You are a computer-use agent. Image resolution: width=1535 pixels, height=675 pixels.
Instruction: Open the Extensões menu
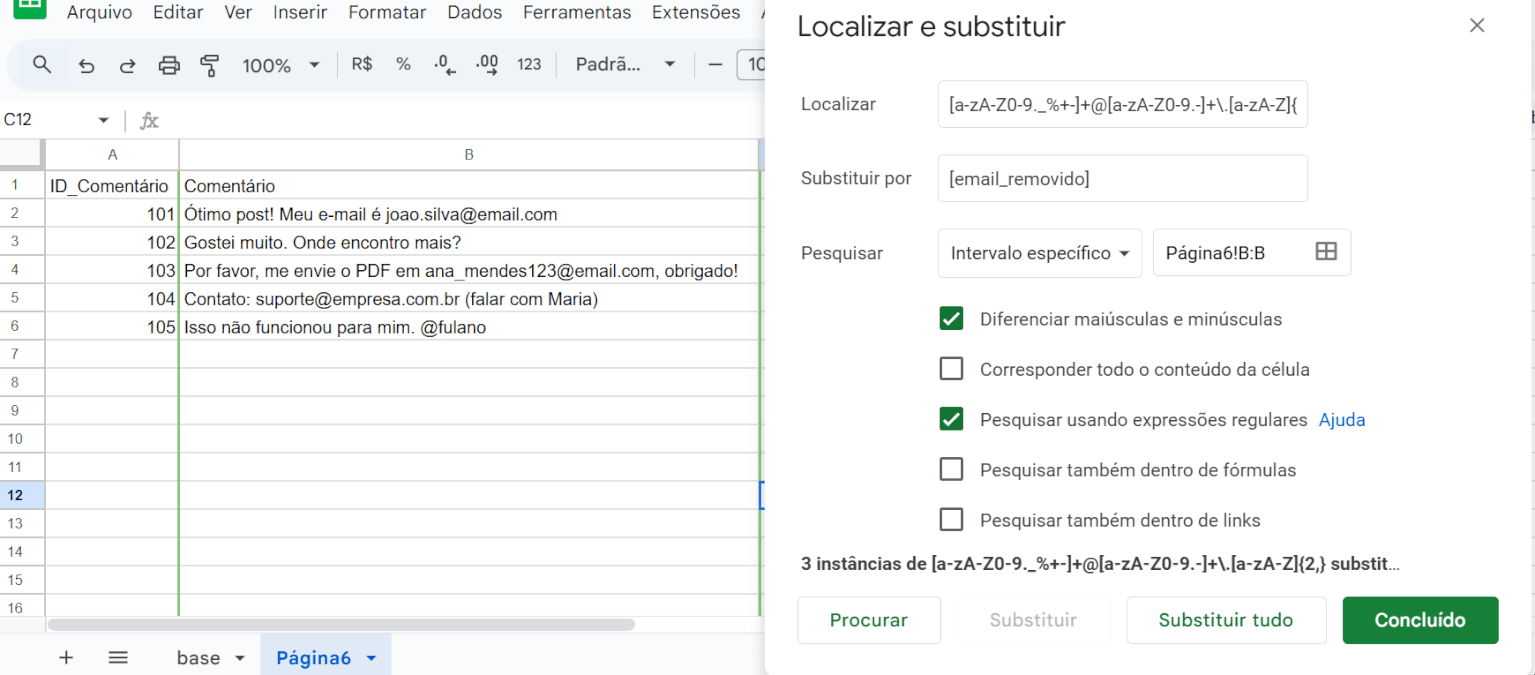[x=696, y=13]
